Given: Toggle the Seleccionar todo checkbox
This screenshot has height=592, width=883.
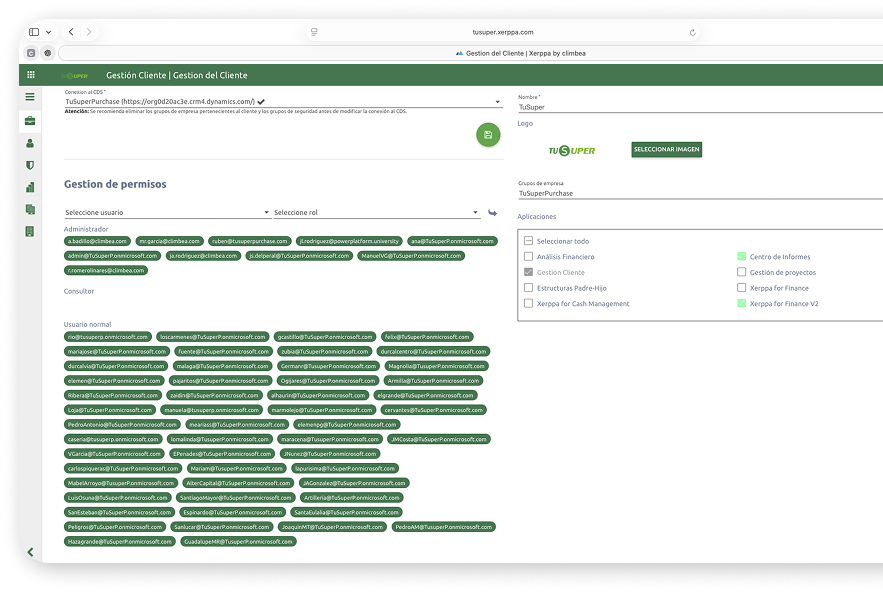Looking at the screenshot, I should point(528,241).
